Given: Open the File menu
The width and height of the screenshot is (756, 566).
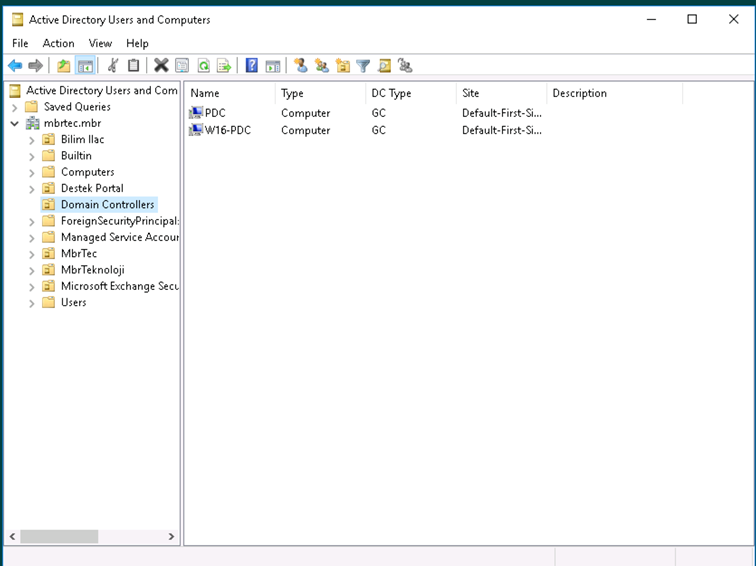Looking at the screenshot, I should pos(20,43).
